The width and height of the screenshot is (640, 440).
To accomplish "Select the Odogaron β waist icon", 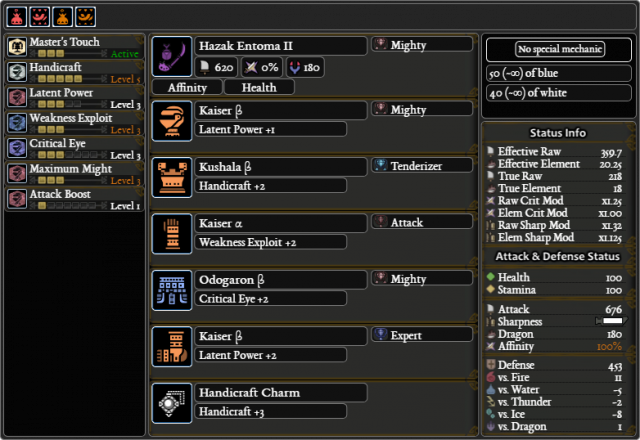I will pos(172,290).
